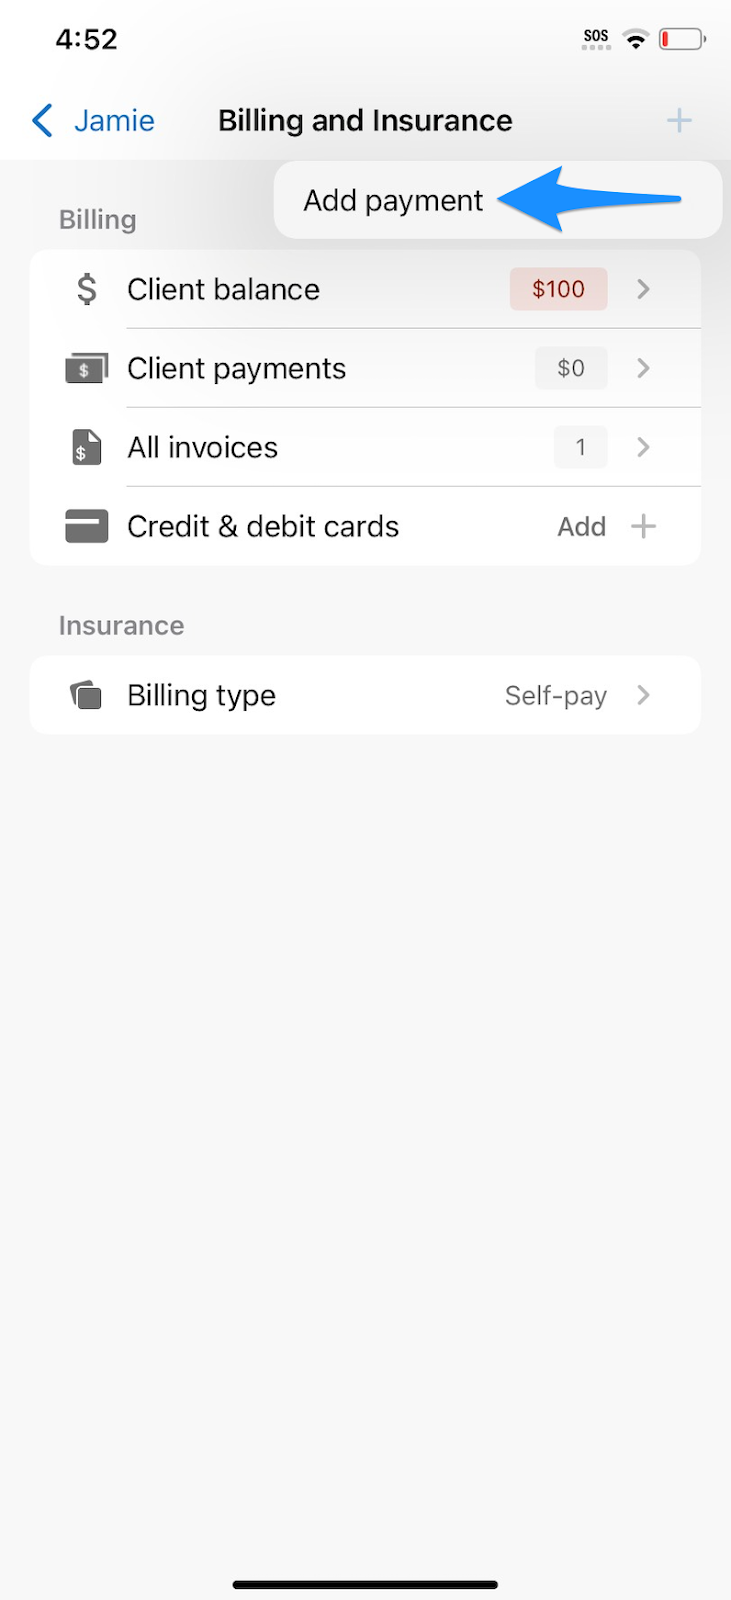Expand Client balance chevron
Image resolution: width=731 pixels, height=1600 pixels.
(x=644, y=289)
